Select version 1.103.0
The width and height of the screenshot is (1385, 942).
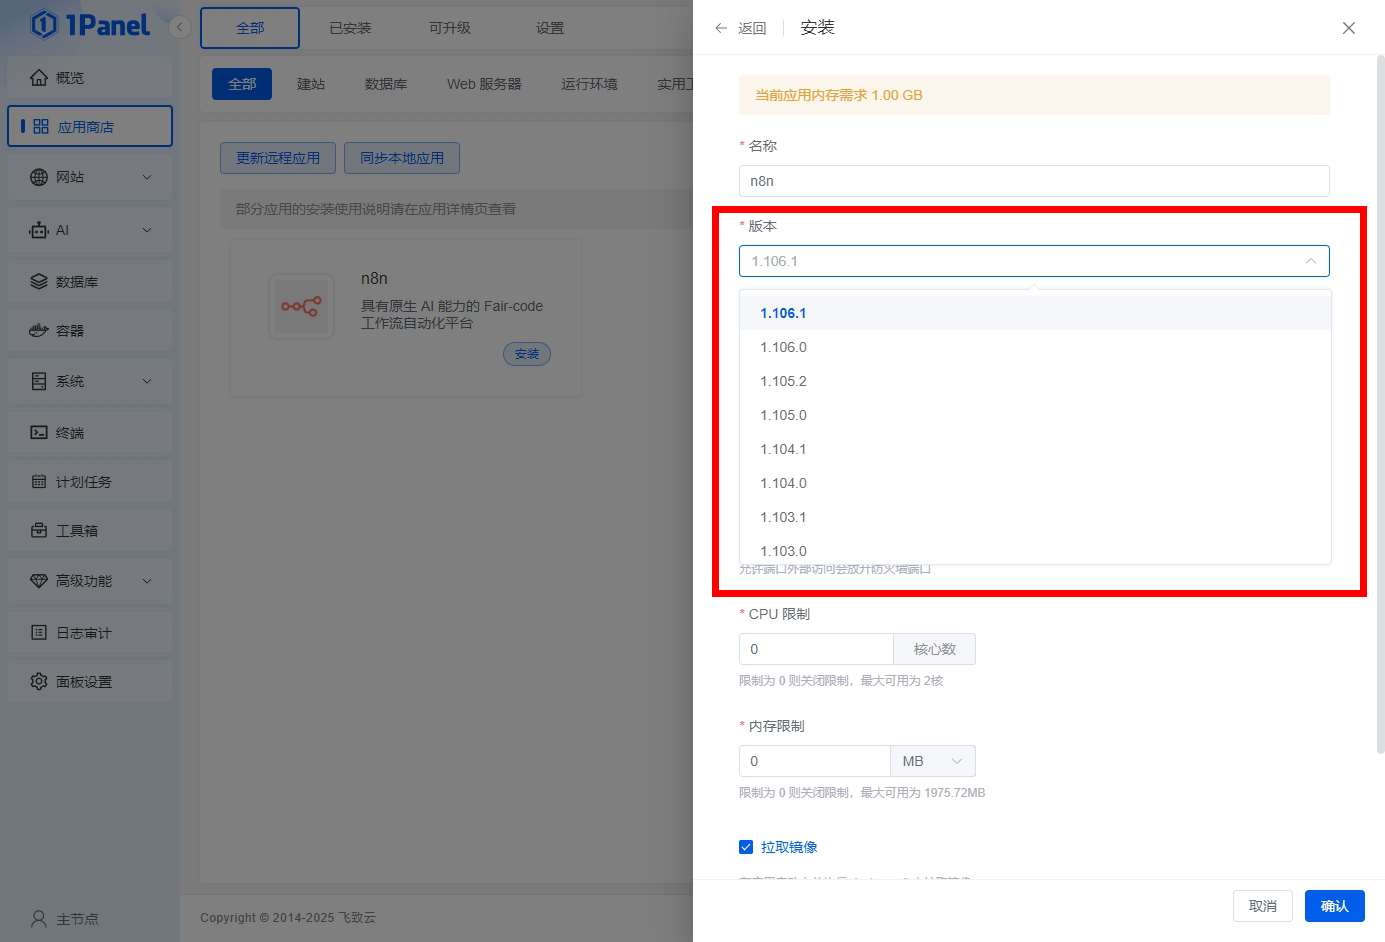[x=1035, y=549]
